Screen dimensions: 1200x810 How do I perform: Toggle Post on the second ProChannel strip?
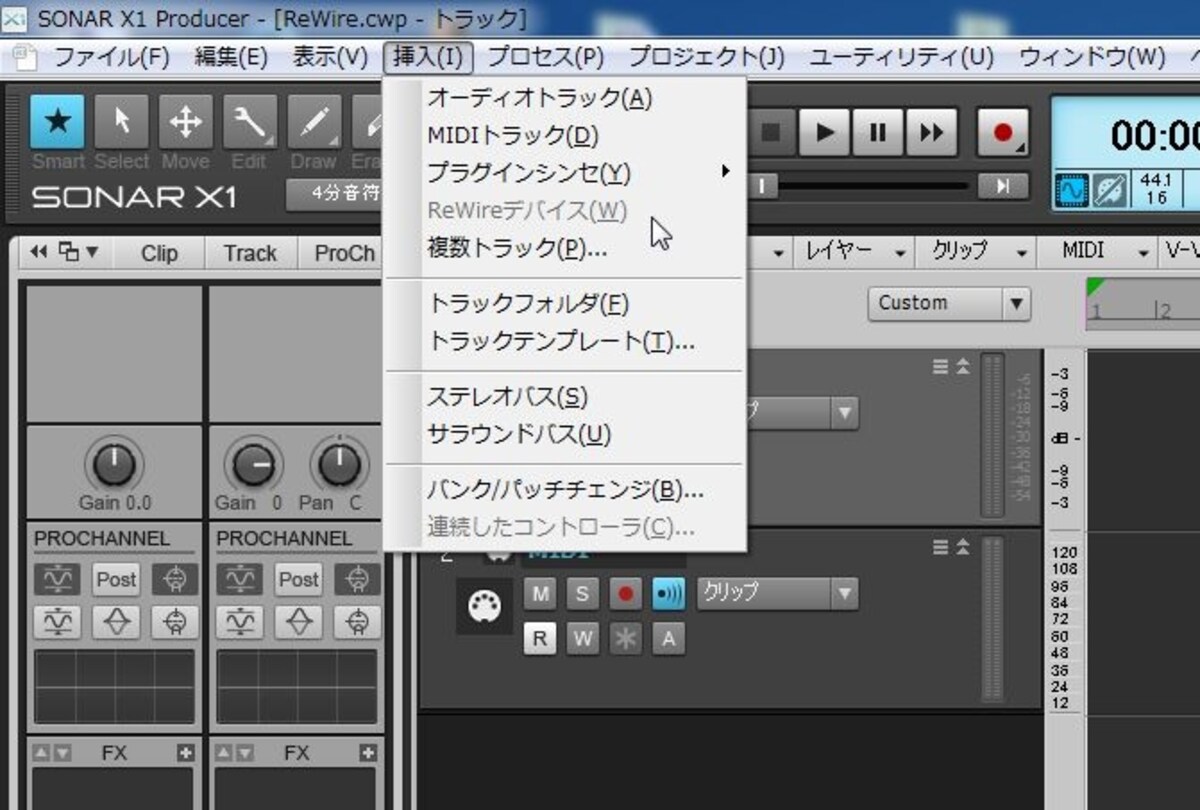298,579
